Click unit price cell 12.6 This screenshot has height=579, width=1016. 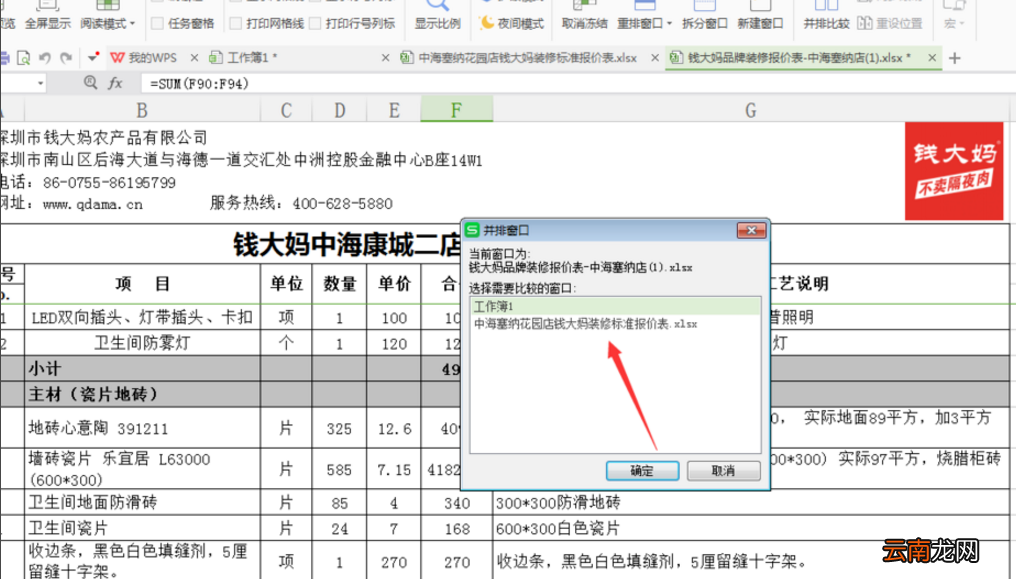pyautogui.click(x=394, y=428)
